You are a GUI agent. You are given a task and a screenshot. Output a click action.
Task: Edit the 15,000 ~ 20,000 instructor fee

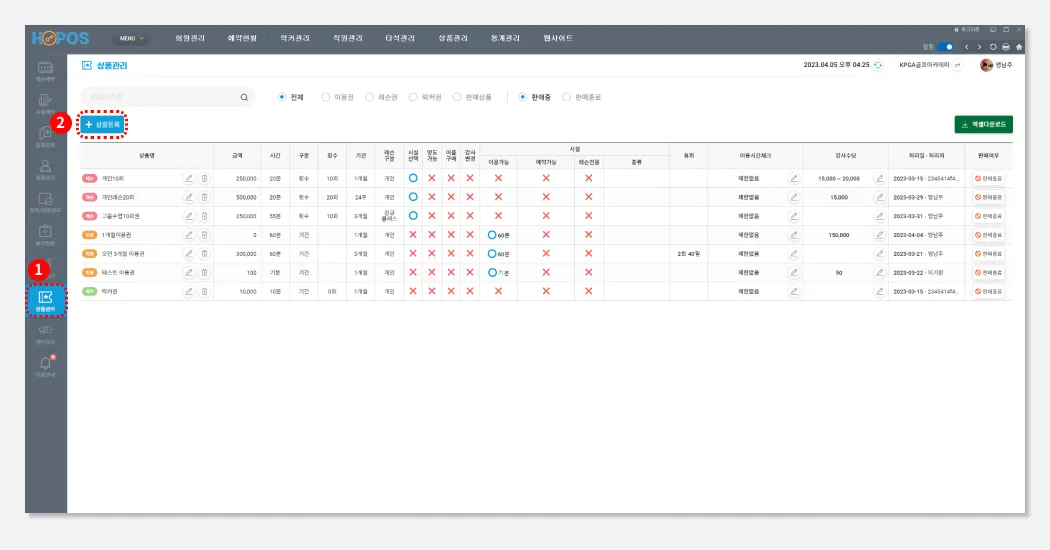879,179
